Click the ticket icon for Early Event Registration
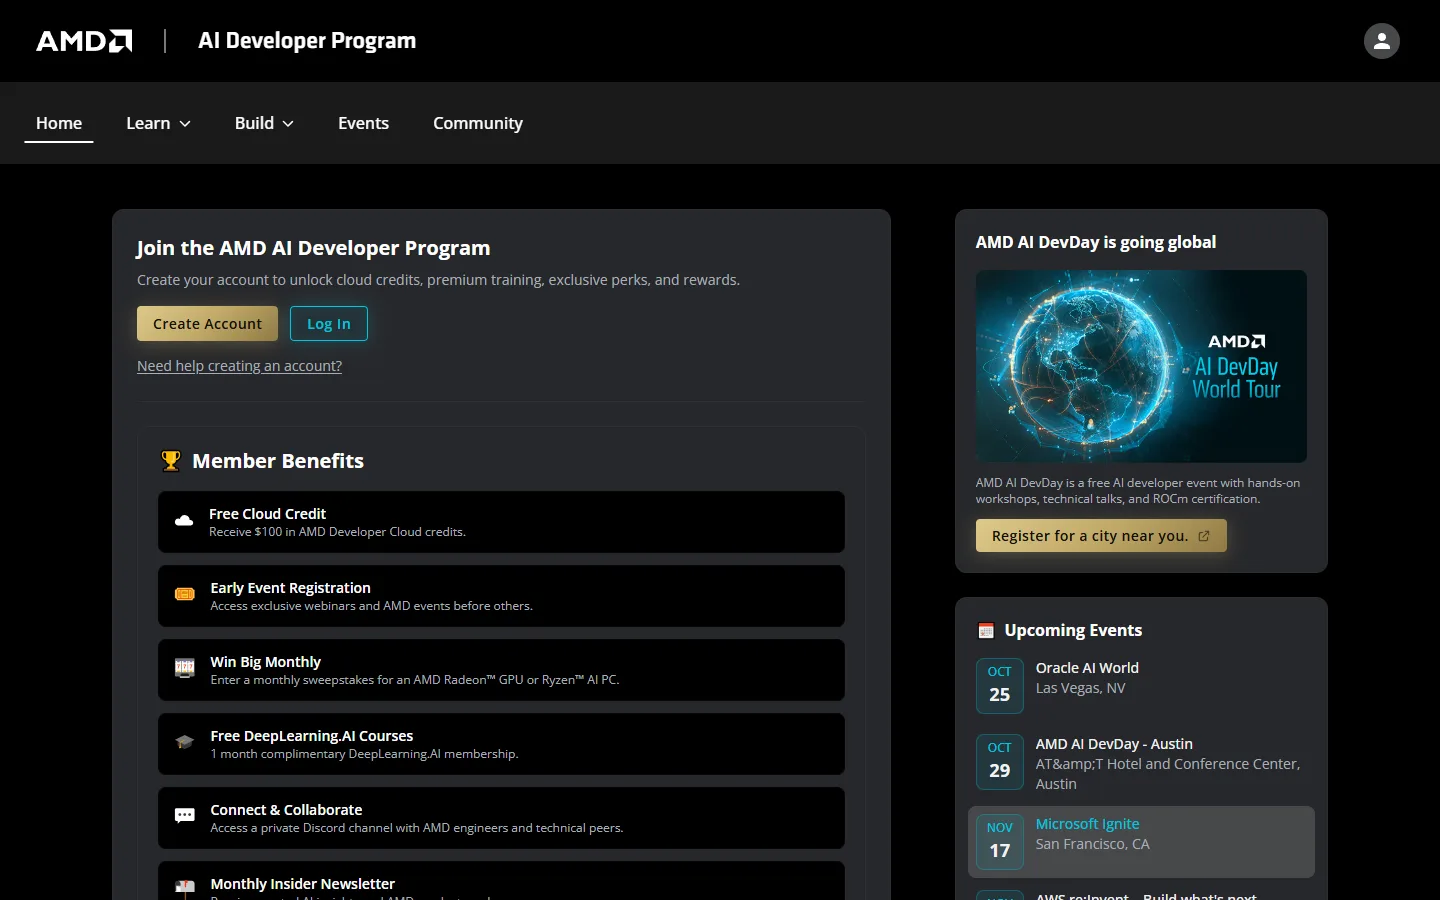Viewport: 1440px width, 900px height. (x=185, y=594)
